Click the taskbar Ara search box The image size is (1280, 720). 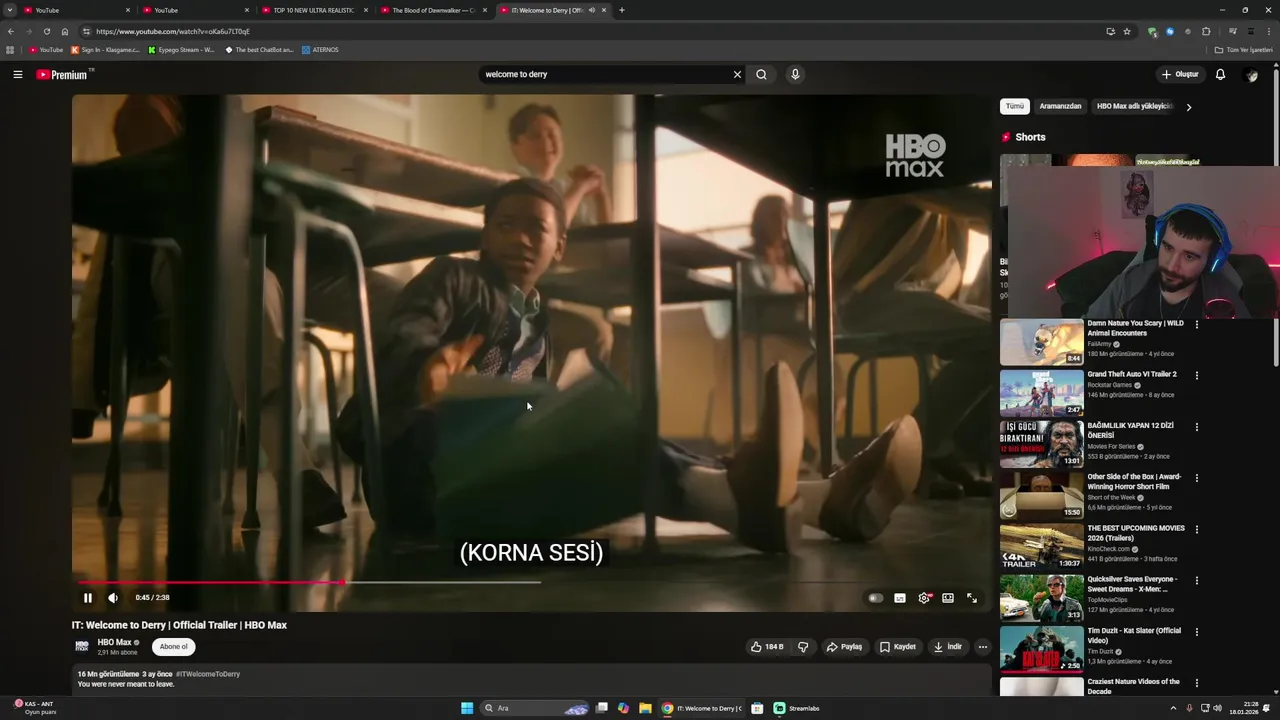point(536,708)
